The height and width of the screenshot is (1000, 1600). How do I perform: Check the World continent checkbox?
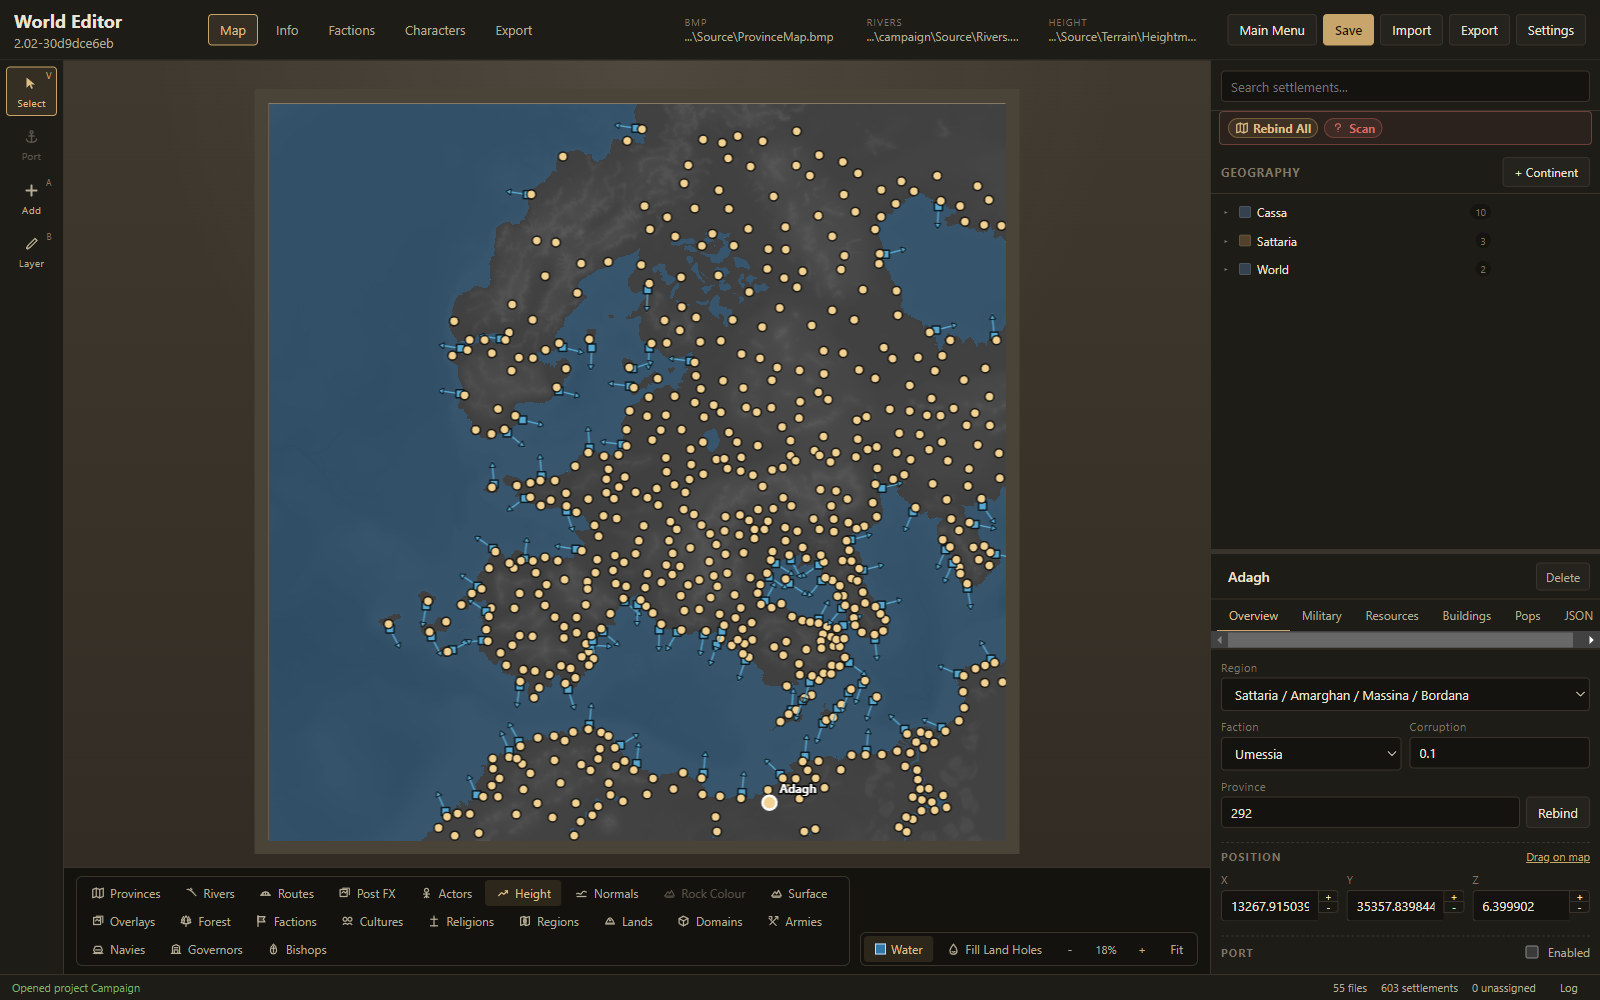[1245, 269]
